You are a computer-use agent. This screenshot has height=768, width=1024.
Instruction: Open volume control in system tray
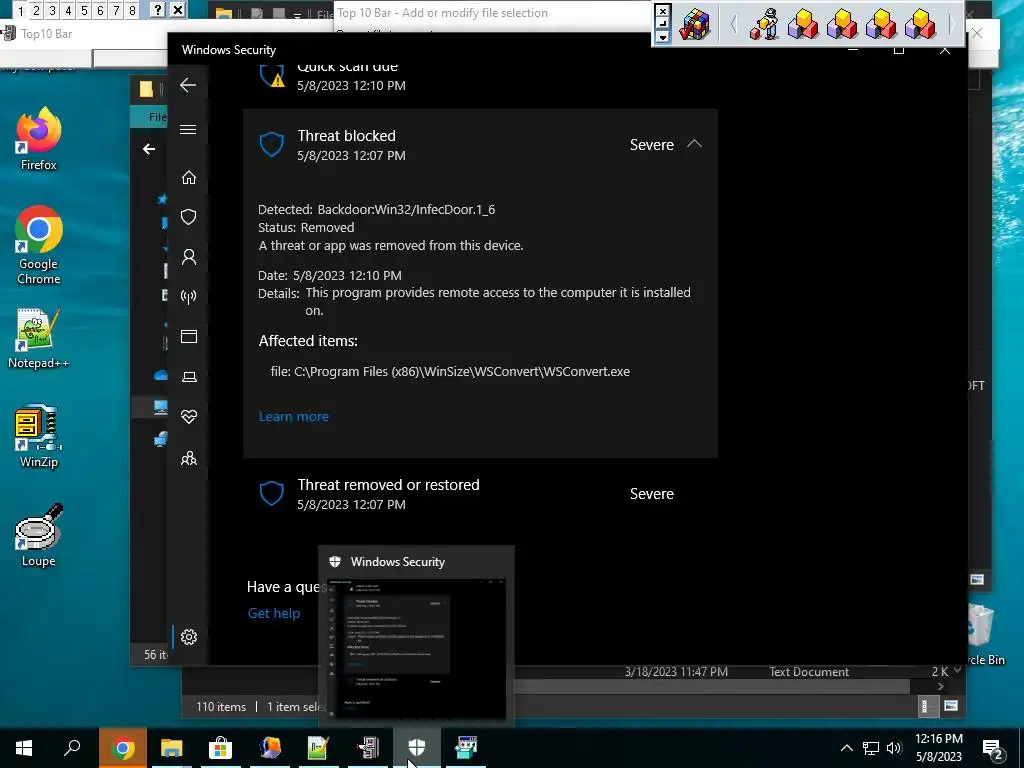point(895,748)
